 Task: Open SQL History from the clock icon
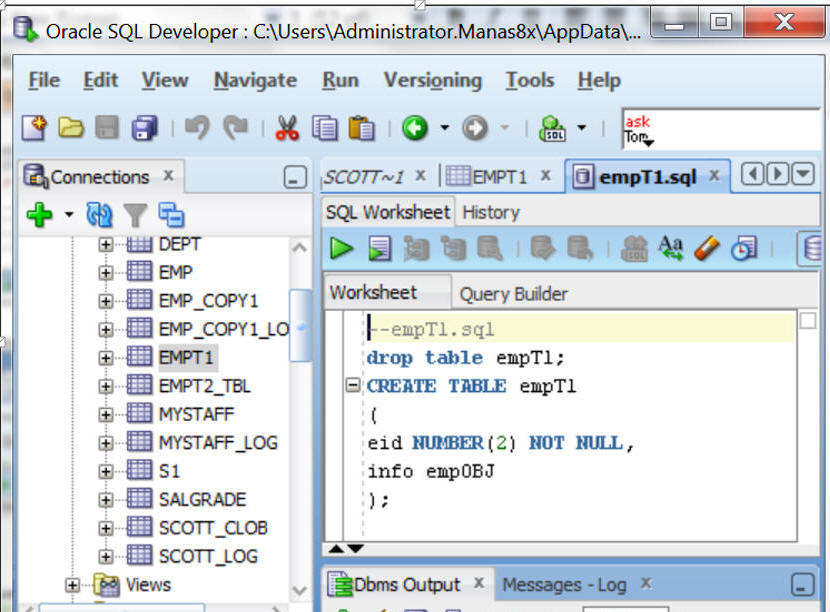[x=744, y=248]
